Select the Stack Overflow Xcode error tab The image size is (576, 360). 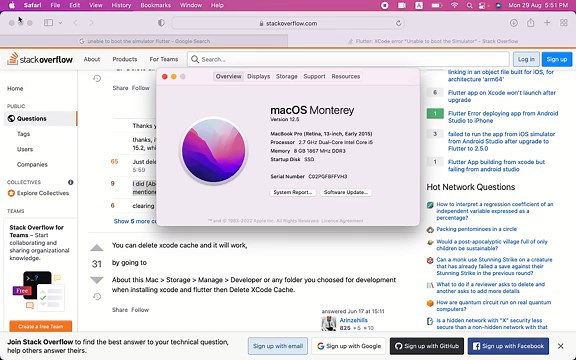432,41
